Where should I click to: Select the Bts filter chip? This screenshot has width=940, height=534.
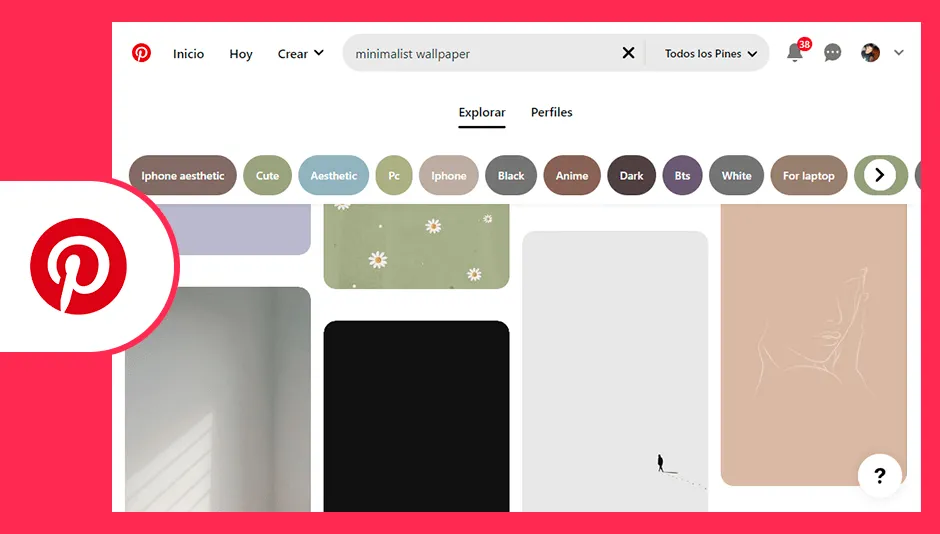682,176
